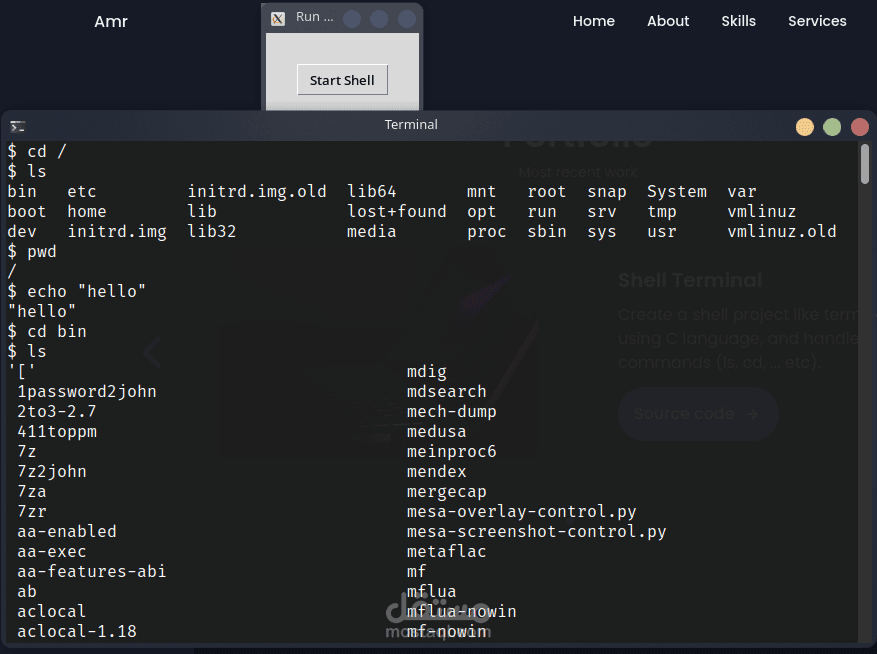
Task: Click 'aa-exec' in the listing
Action: (x=51, y=552)
